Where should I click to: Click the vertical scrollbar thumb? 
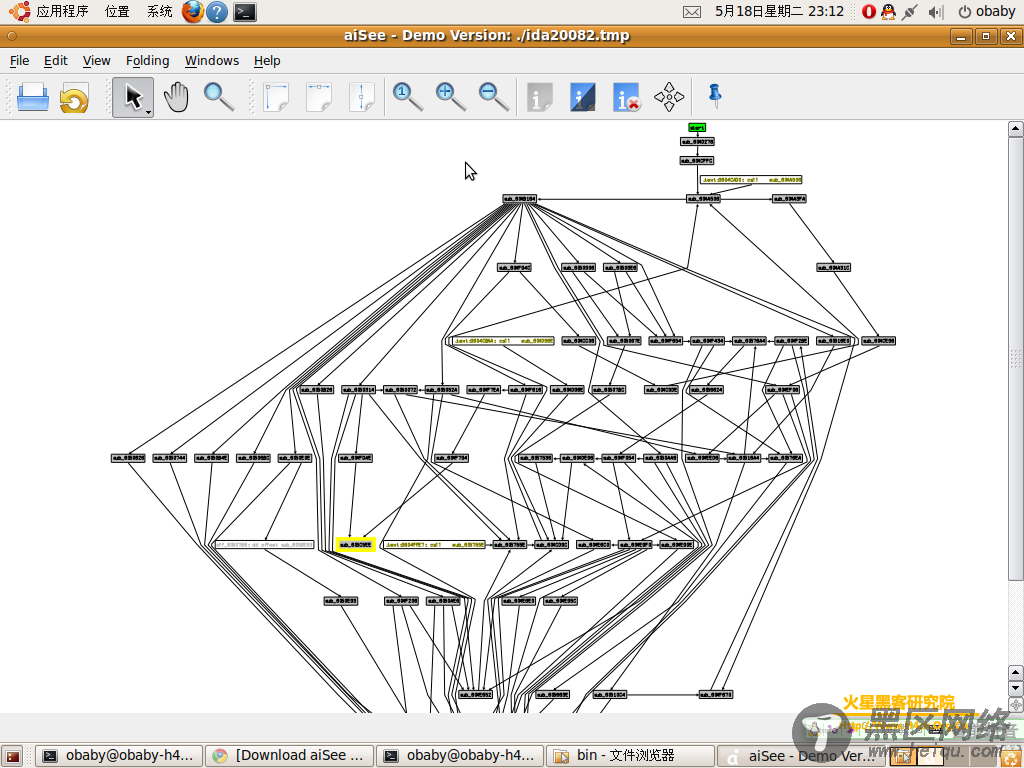pyautogui.click(x=1016, y=358)
